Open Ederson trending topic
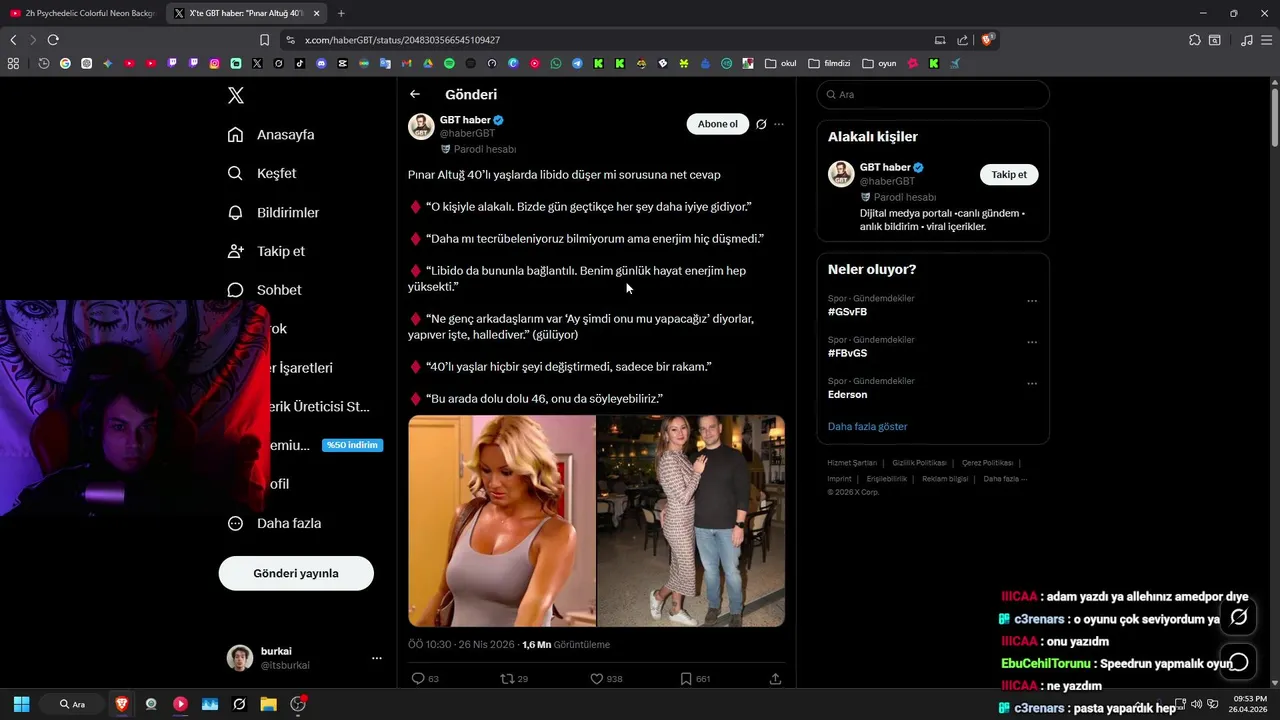The height and width of the screenshot is (720, 1280). [847, 395]
